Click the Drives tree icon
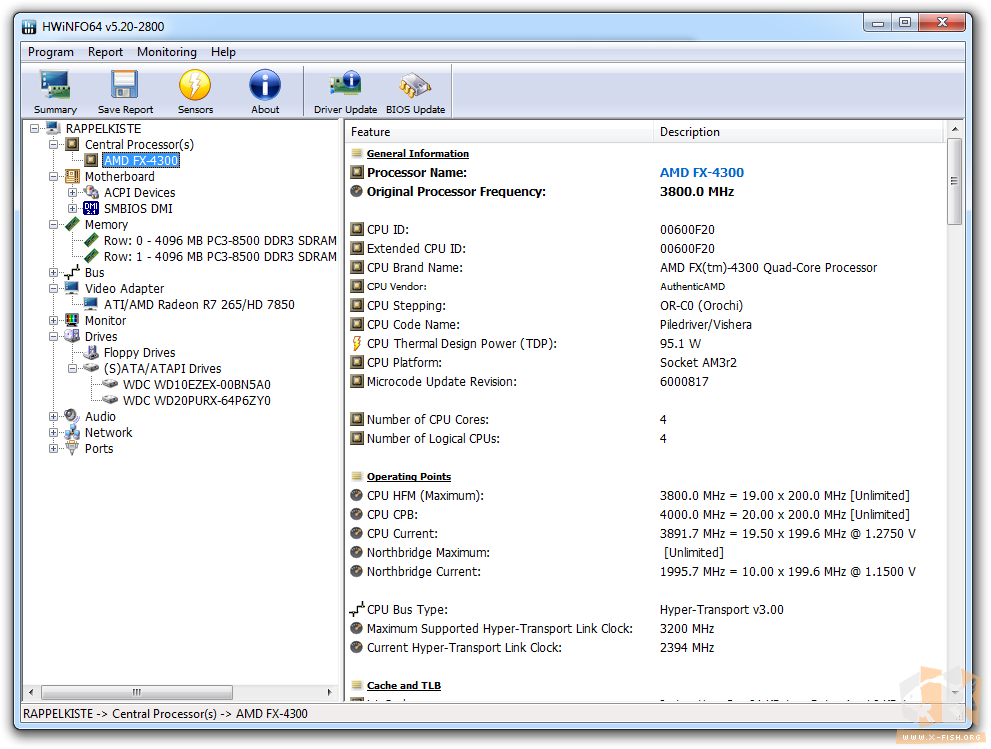The width and height of the screenshot is (991, 749). point(72,336)
